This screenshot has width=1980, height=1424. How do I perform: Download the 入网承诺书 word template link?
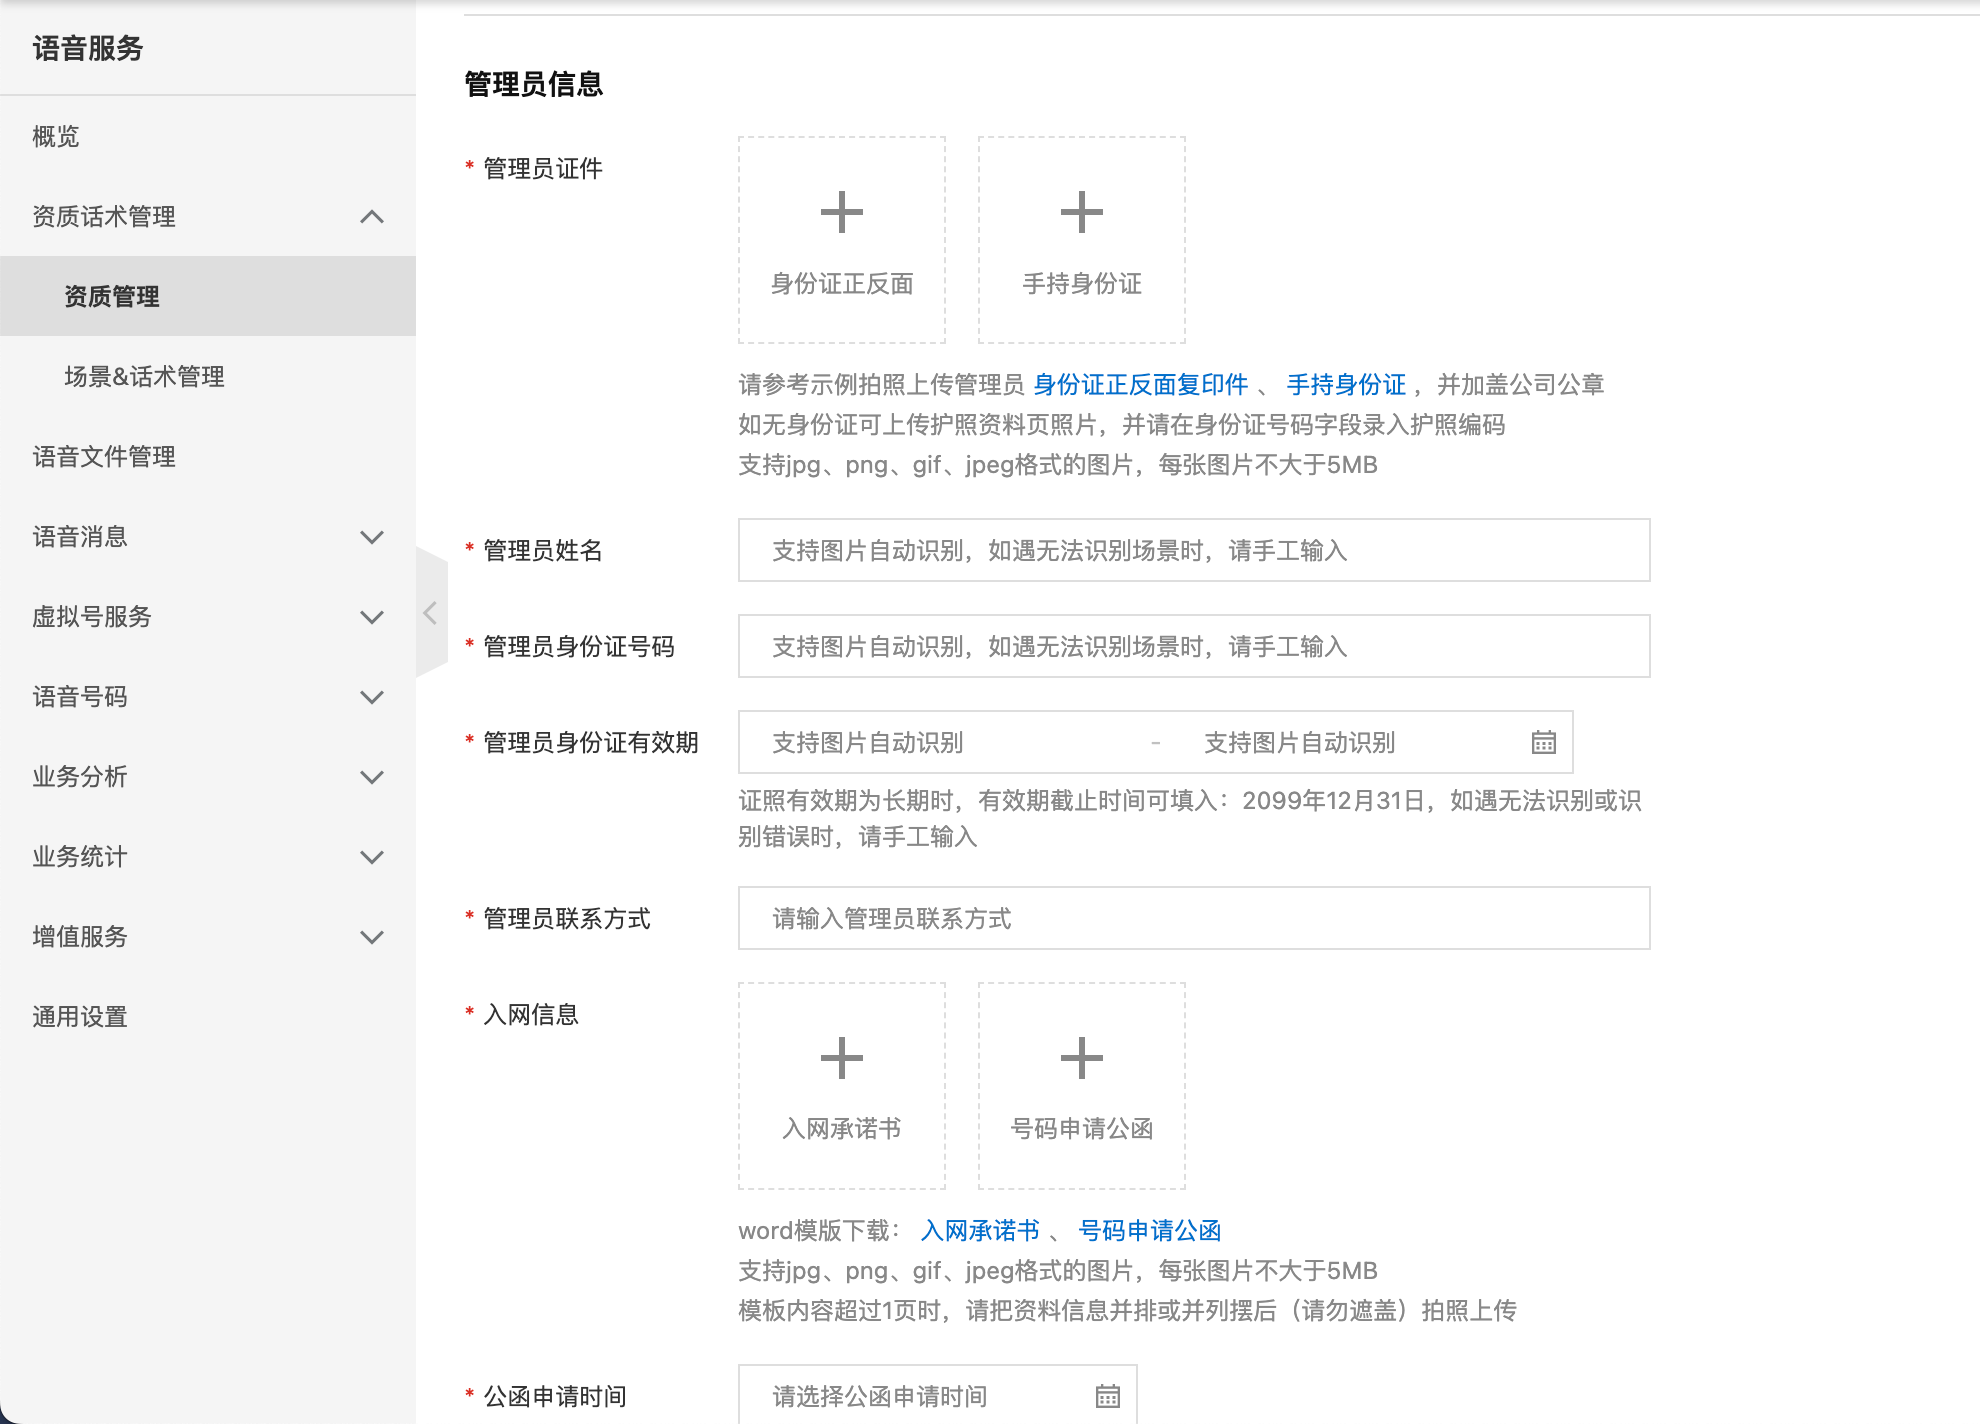tap(980, 1231)
